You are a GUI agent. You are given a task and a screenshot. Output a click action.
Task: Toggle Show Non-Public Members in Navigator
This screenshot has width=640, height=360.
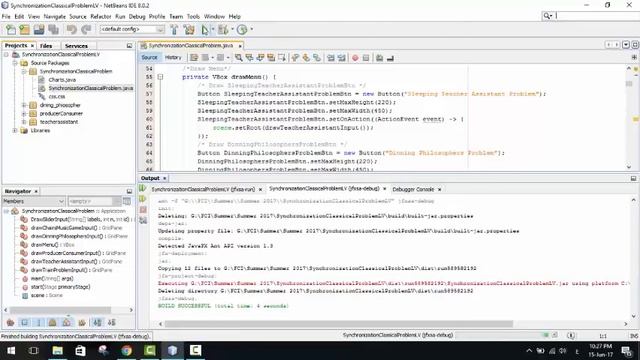[53, 322]
